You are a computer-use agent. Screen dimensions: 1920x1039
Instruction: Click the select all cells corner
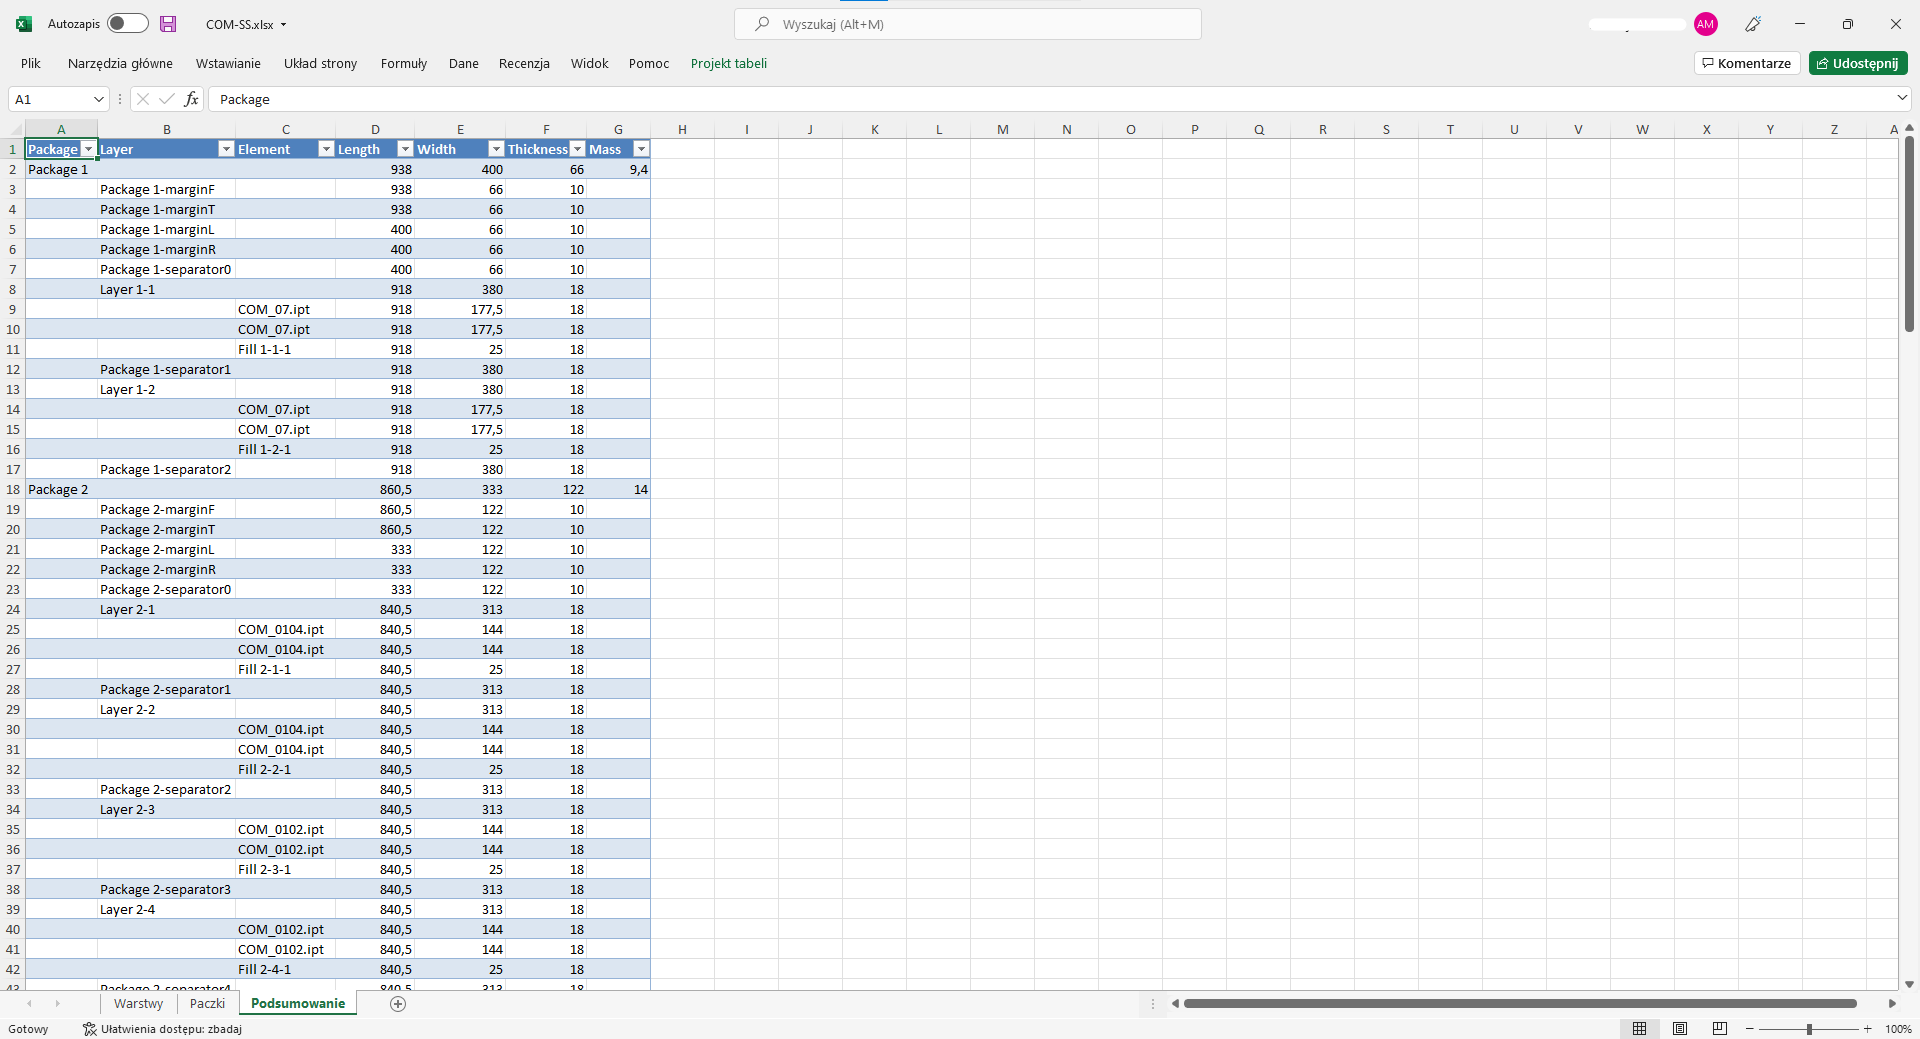pos(12,129)
